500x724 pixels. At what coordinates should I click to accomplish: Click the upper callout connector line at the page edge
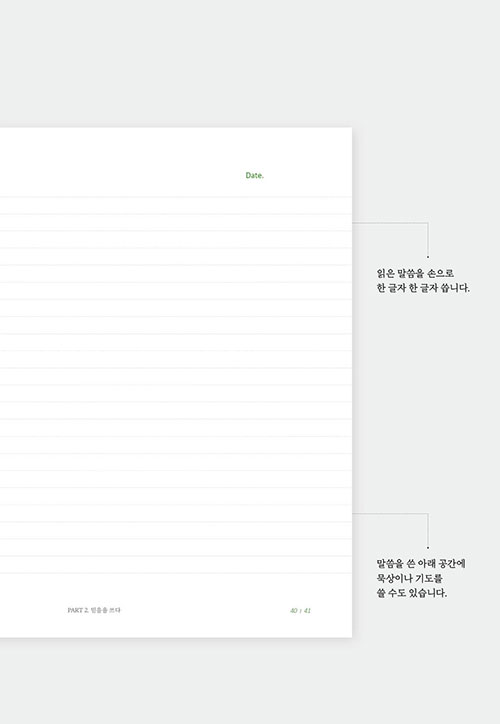pyautogui.click(x=390, y=223)
